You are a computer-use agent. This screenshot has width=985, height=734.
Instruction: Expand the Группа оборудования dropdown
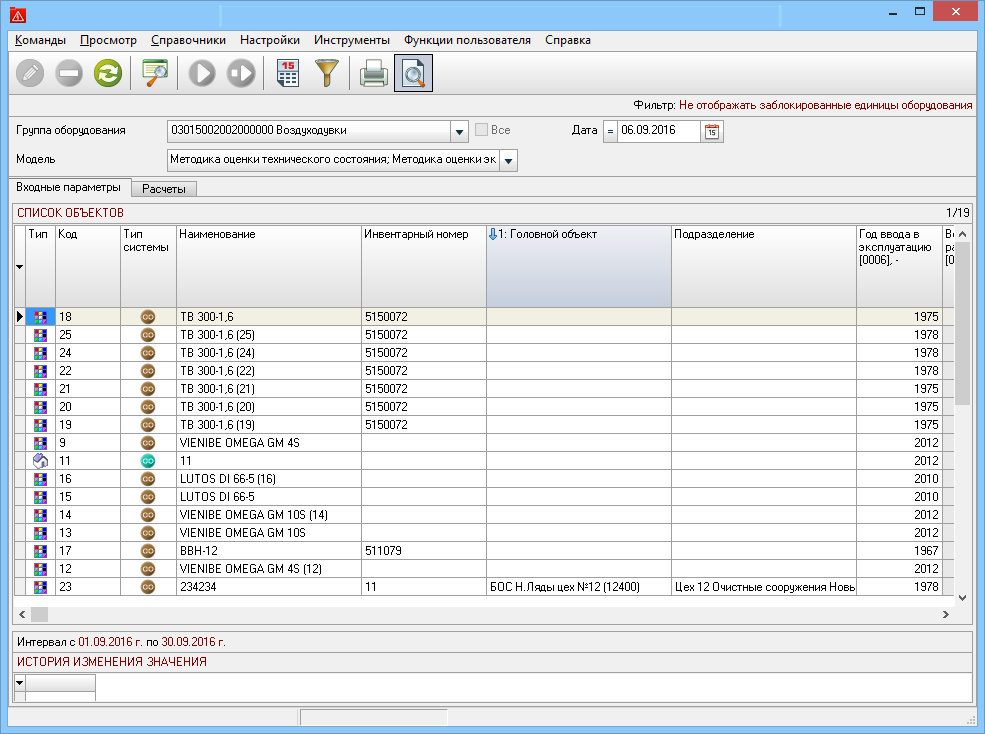pyautogui.click(x=459, y=131)
